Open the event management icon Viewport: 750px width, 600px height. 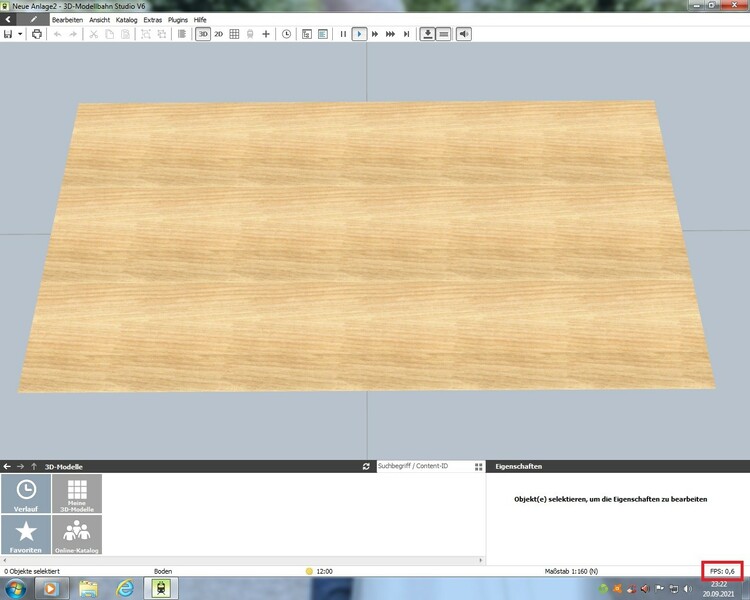307,34
